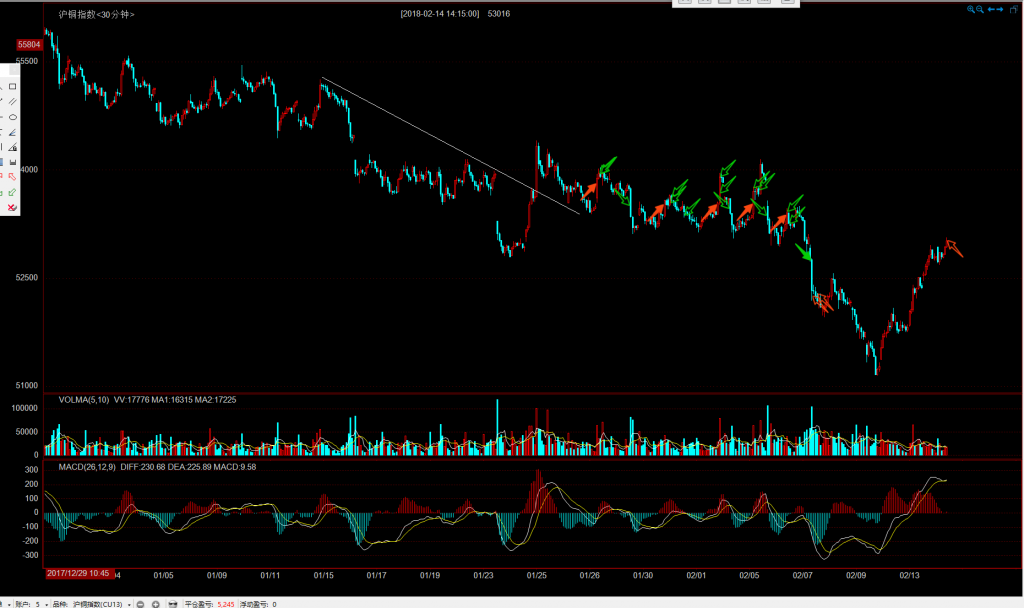Zoom in on the chart
1024x608 pixels.
point(971,9)
